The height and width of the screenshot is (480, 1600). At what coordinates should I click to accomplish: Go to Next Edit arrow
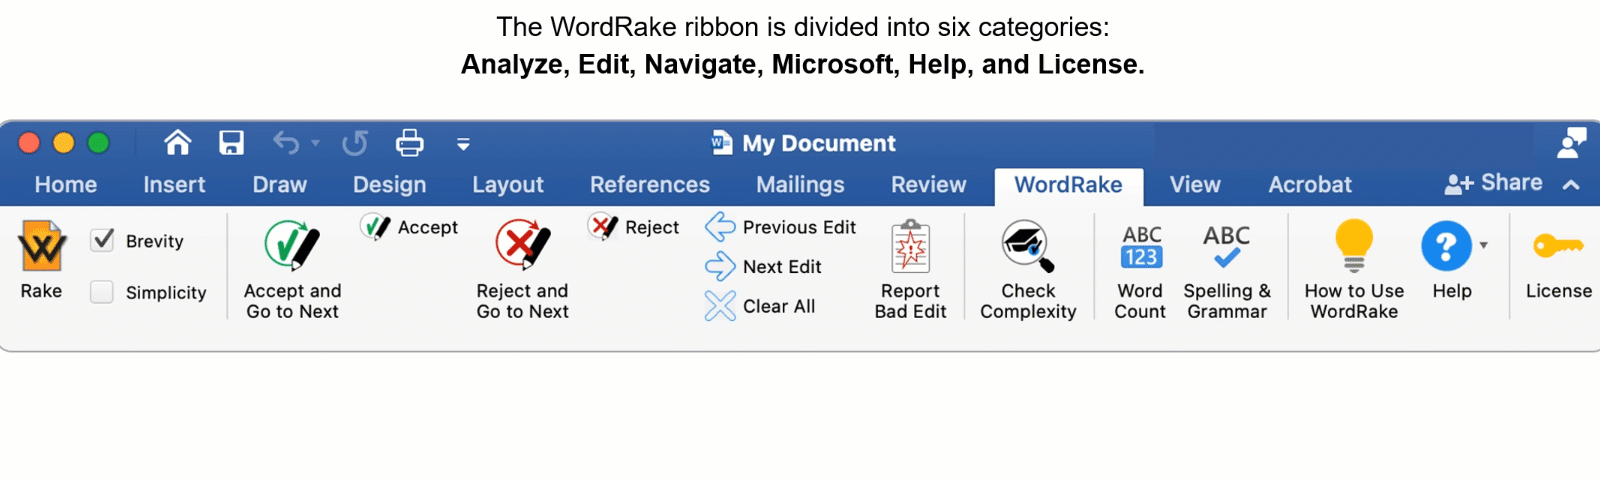click(720, 267)
